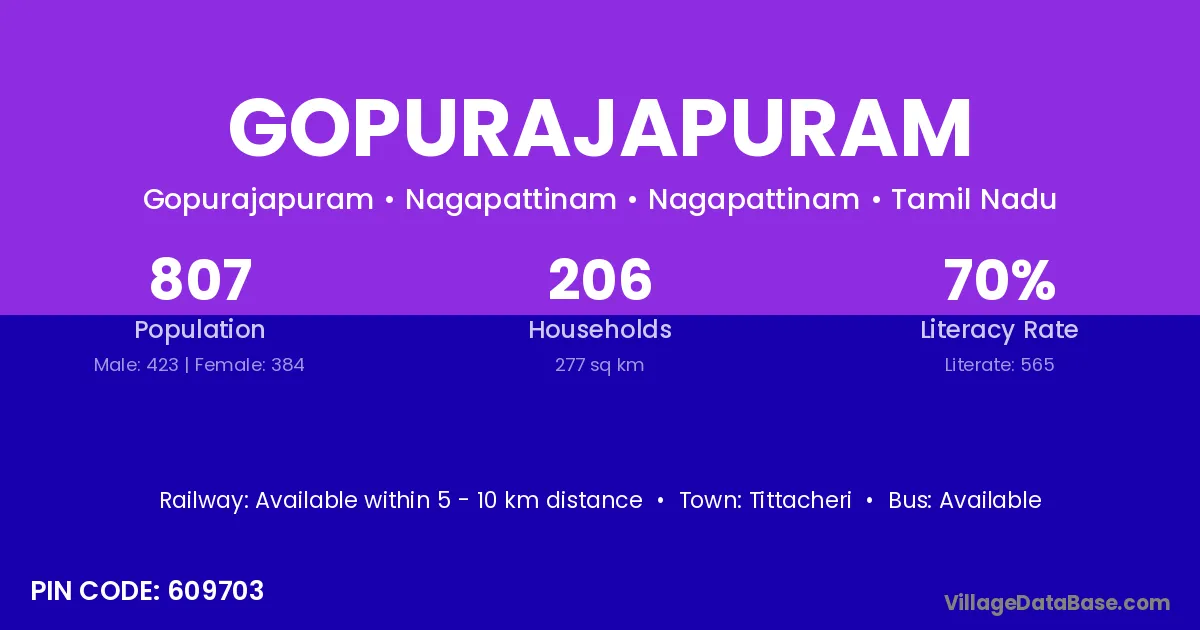Click the 206 households number
Viewport: 1200px width, 630px height.
pyautogui.click(x=600, y=280)
